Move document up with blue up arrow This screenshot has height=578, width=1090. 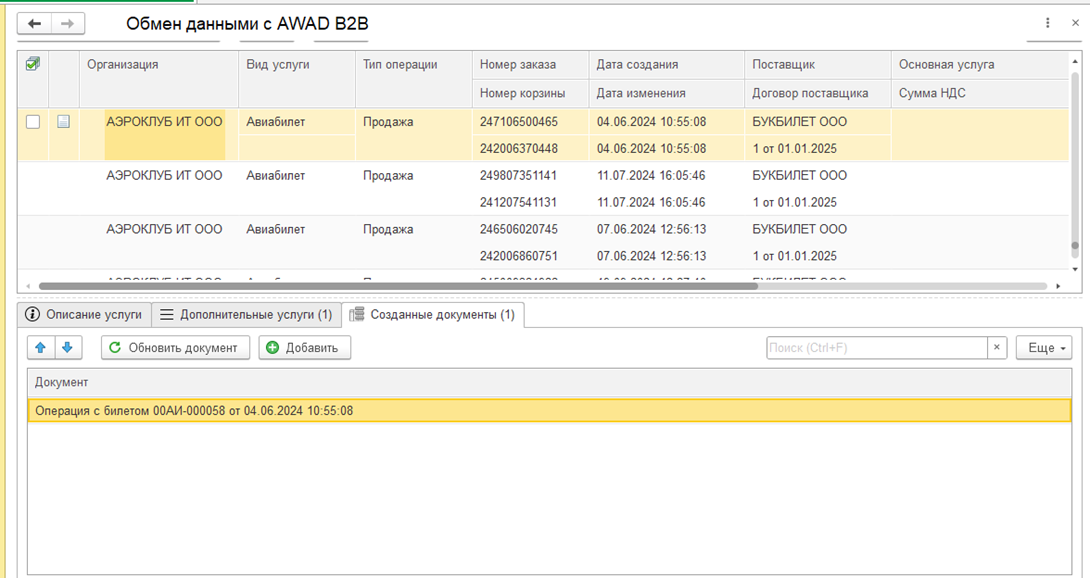41,348
